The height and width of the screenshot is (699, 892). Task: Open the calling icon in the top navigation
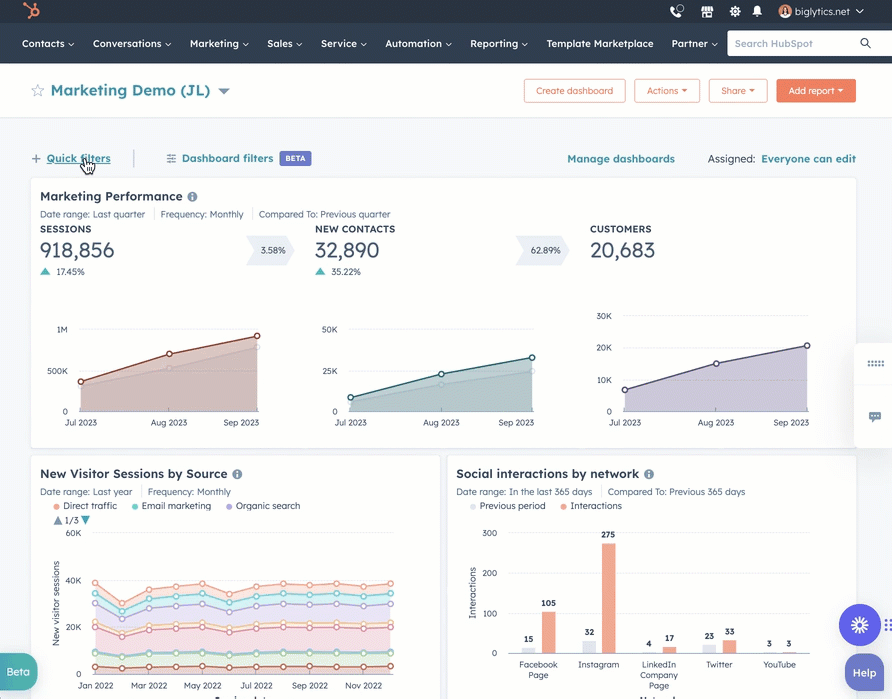tap(676, 11)
